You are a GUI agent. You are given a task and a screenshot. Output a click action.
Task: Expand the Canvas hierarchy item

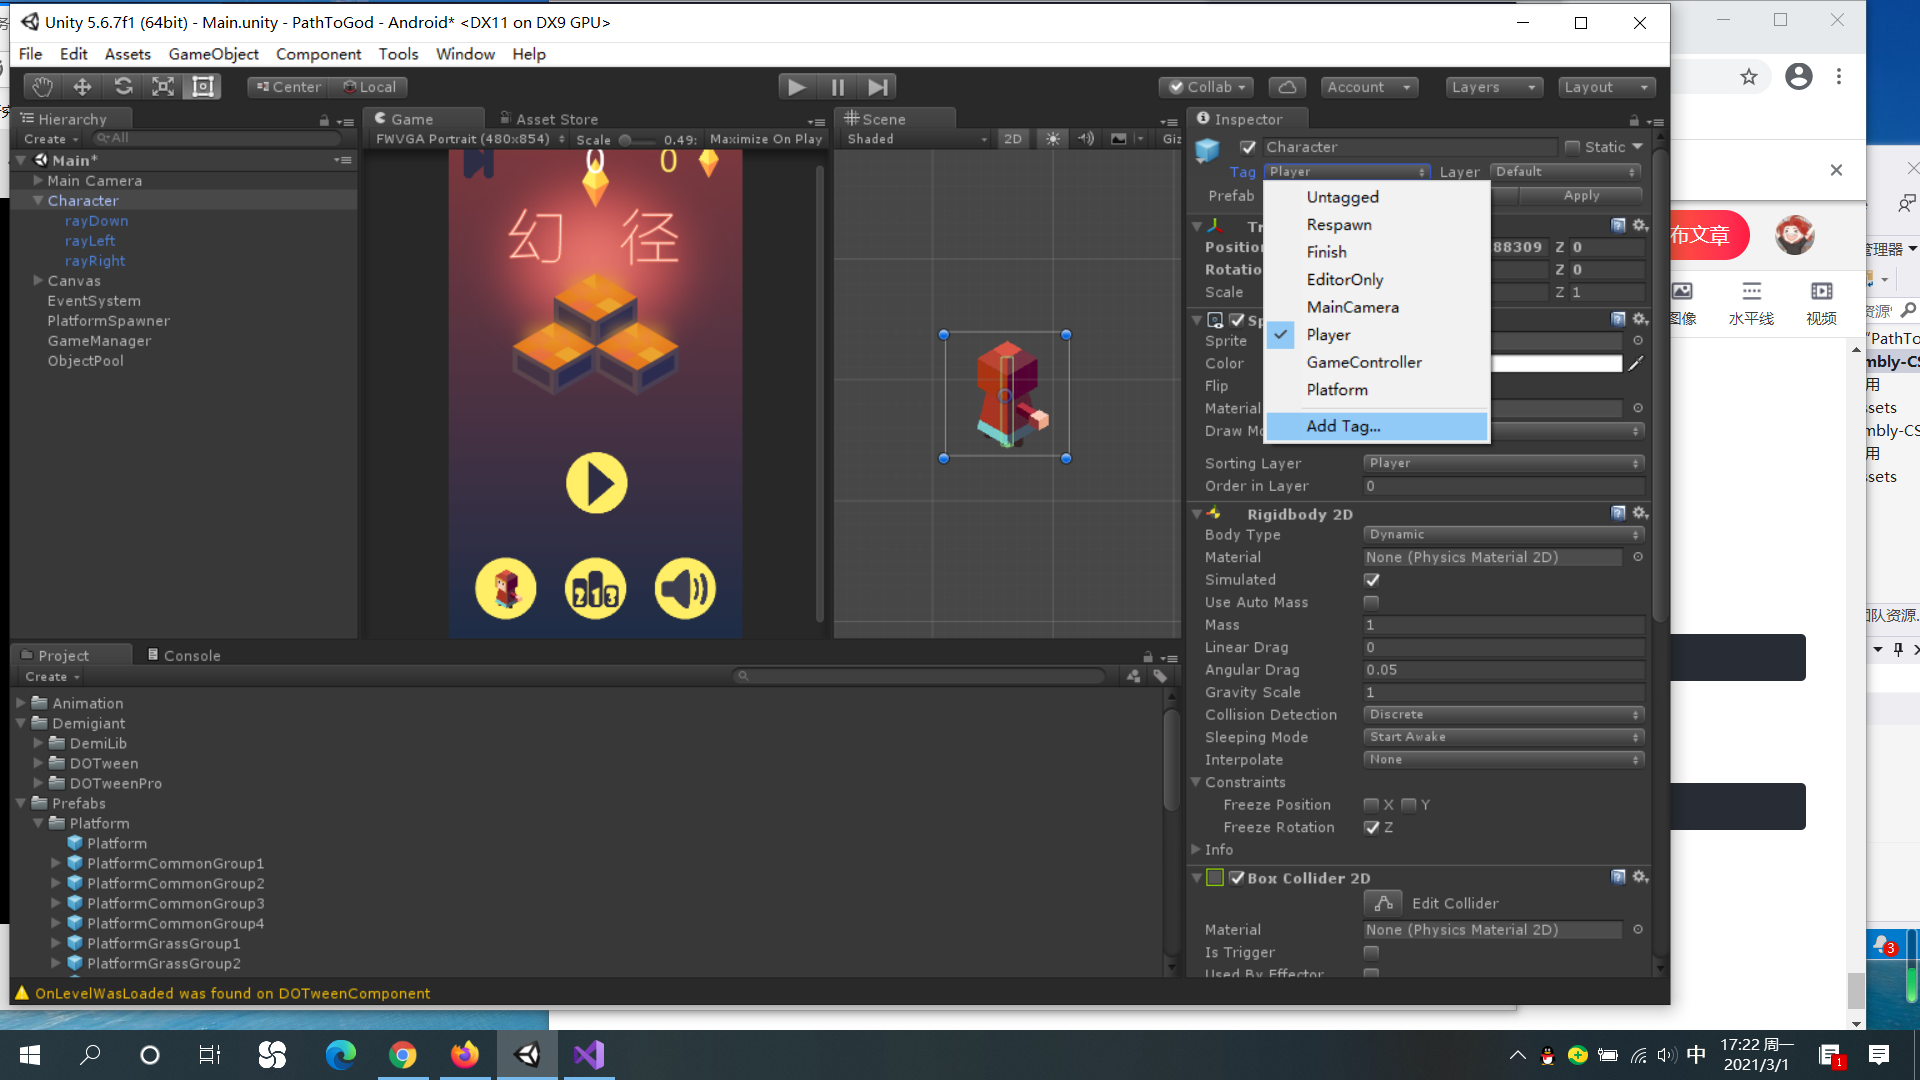(38, 281)
